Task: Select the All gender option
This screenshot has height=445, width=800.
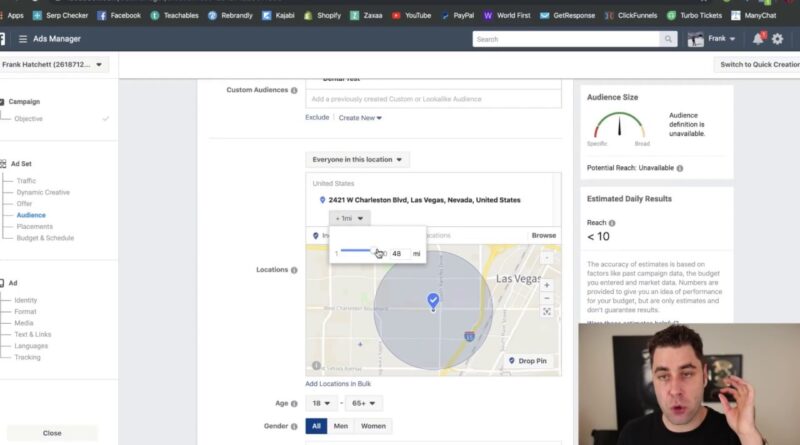Action: 316,426
